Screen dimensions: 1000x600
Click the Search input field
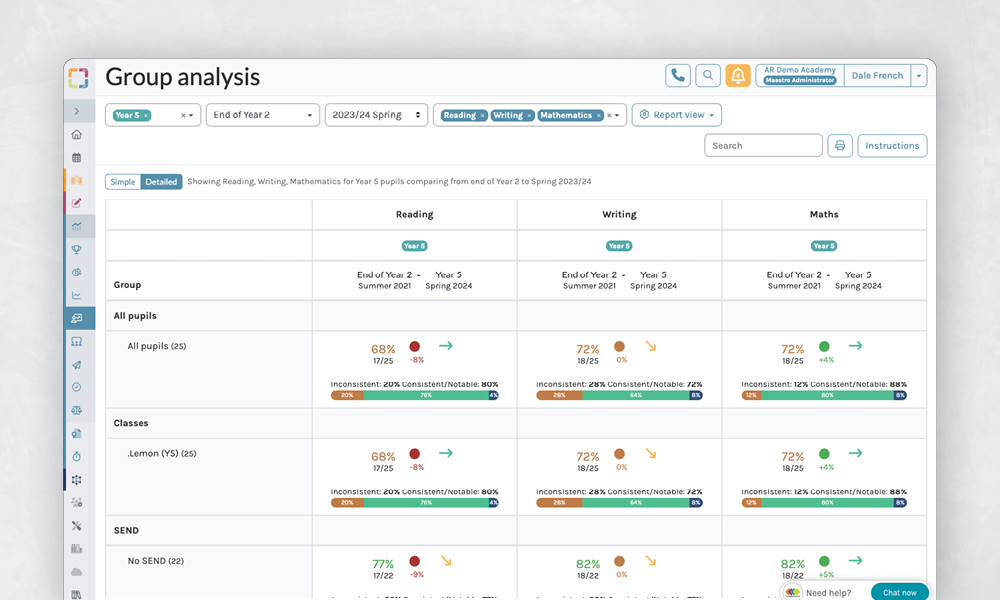(763, 146)
